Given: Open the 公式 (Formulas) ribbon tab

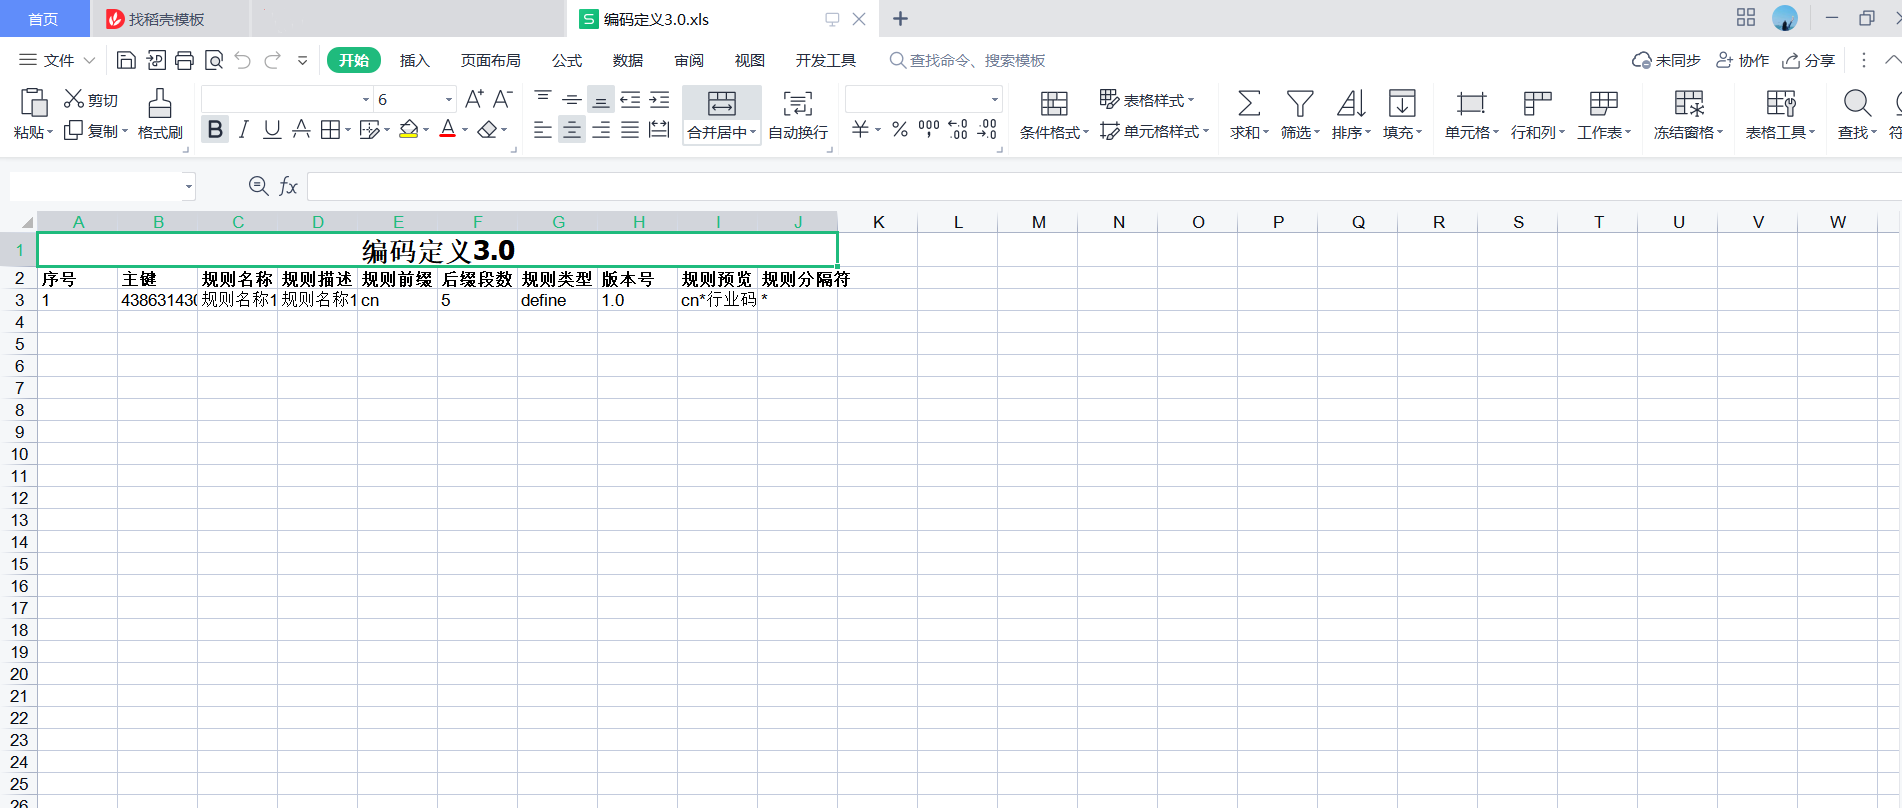Looking at the screenshot, I should coord(567,61).
